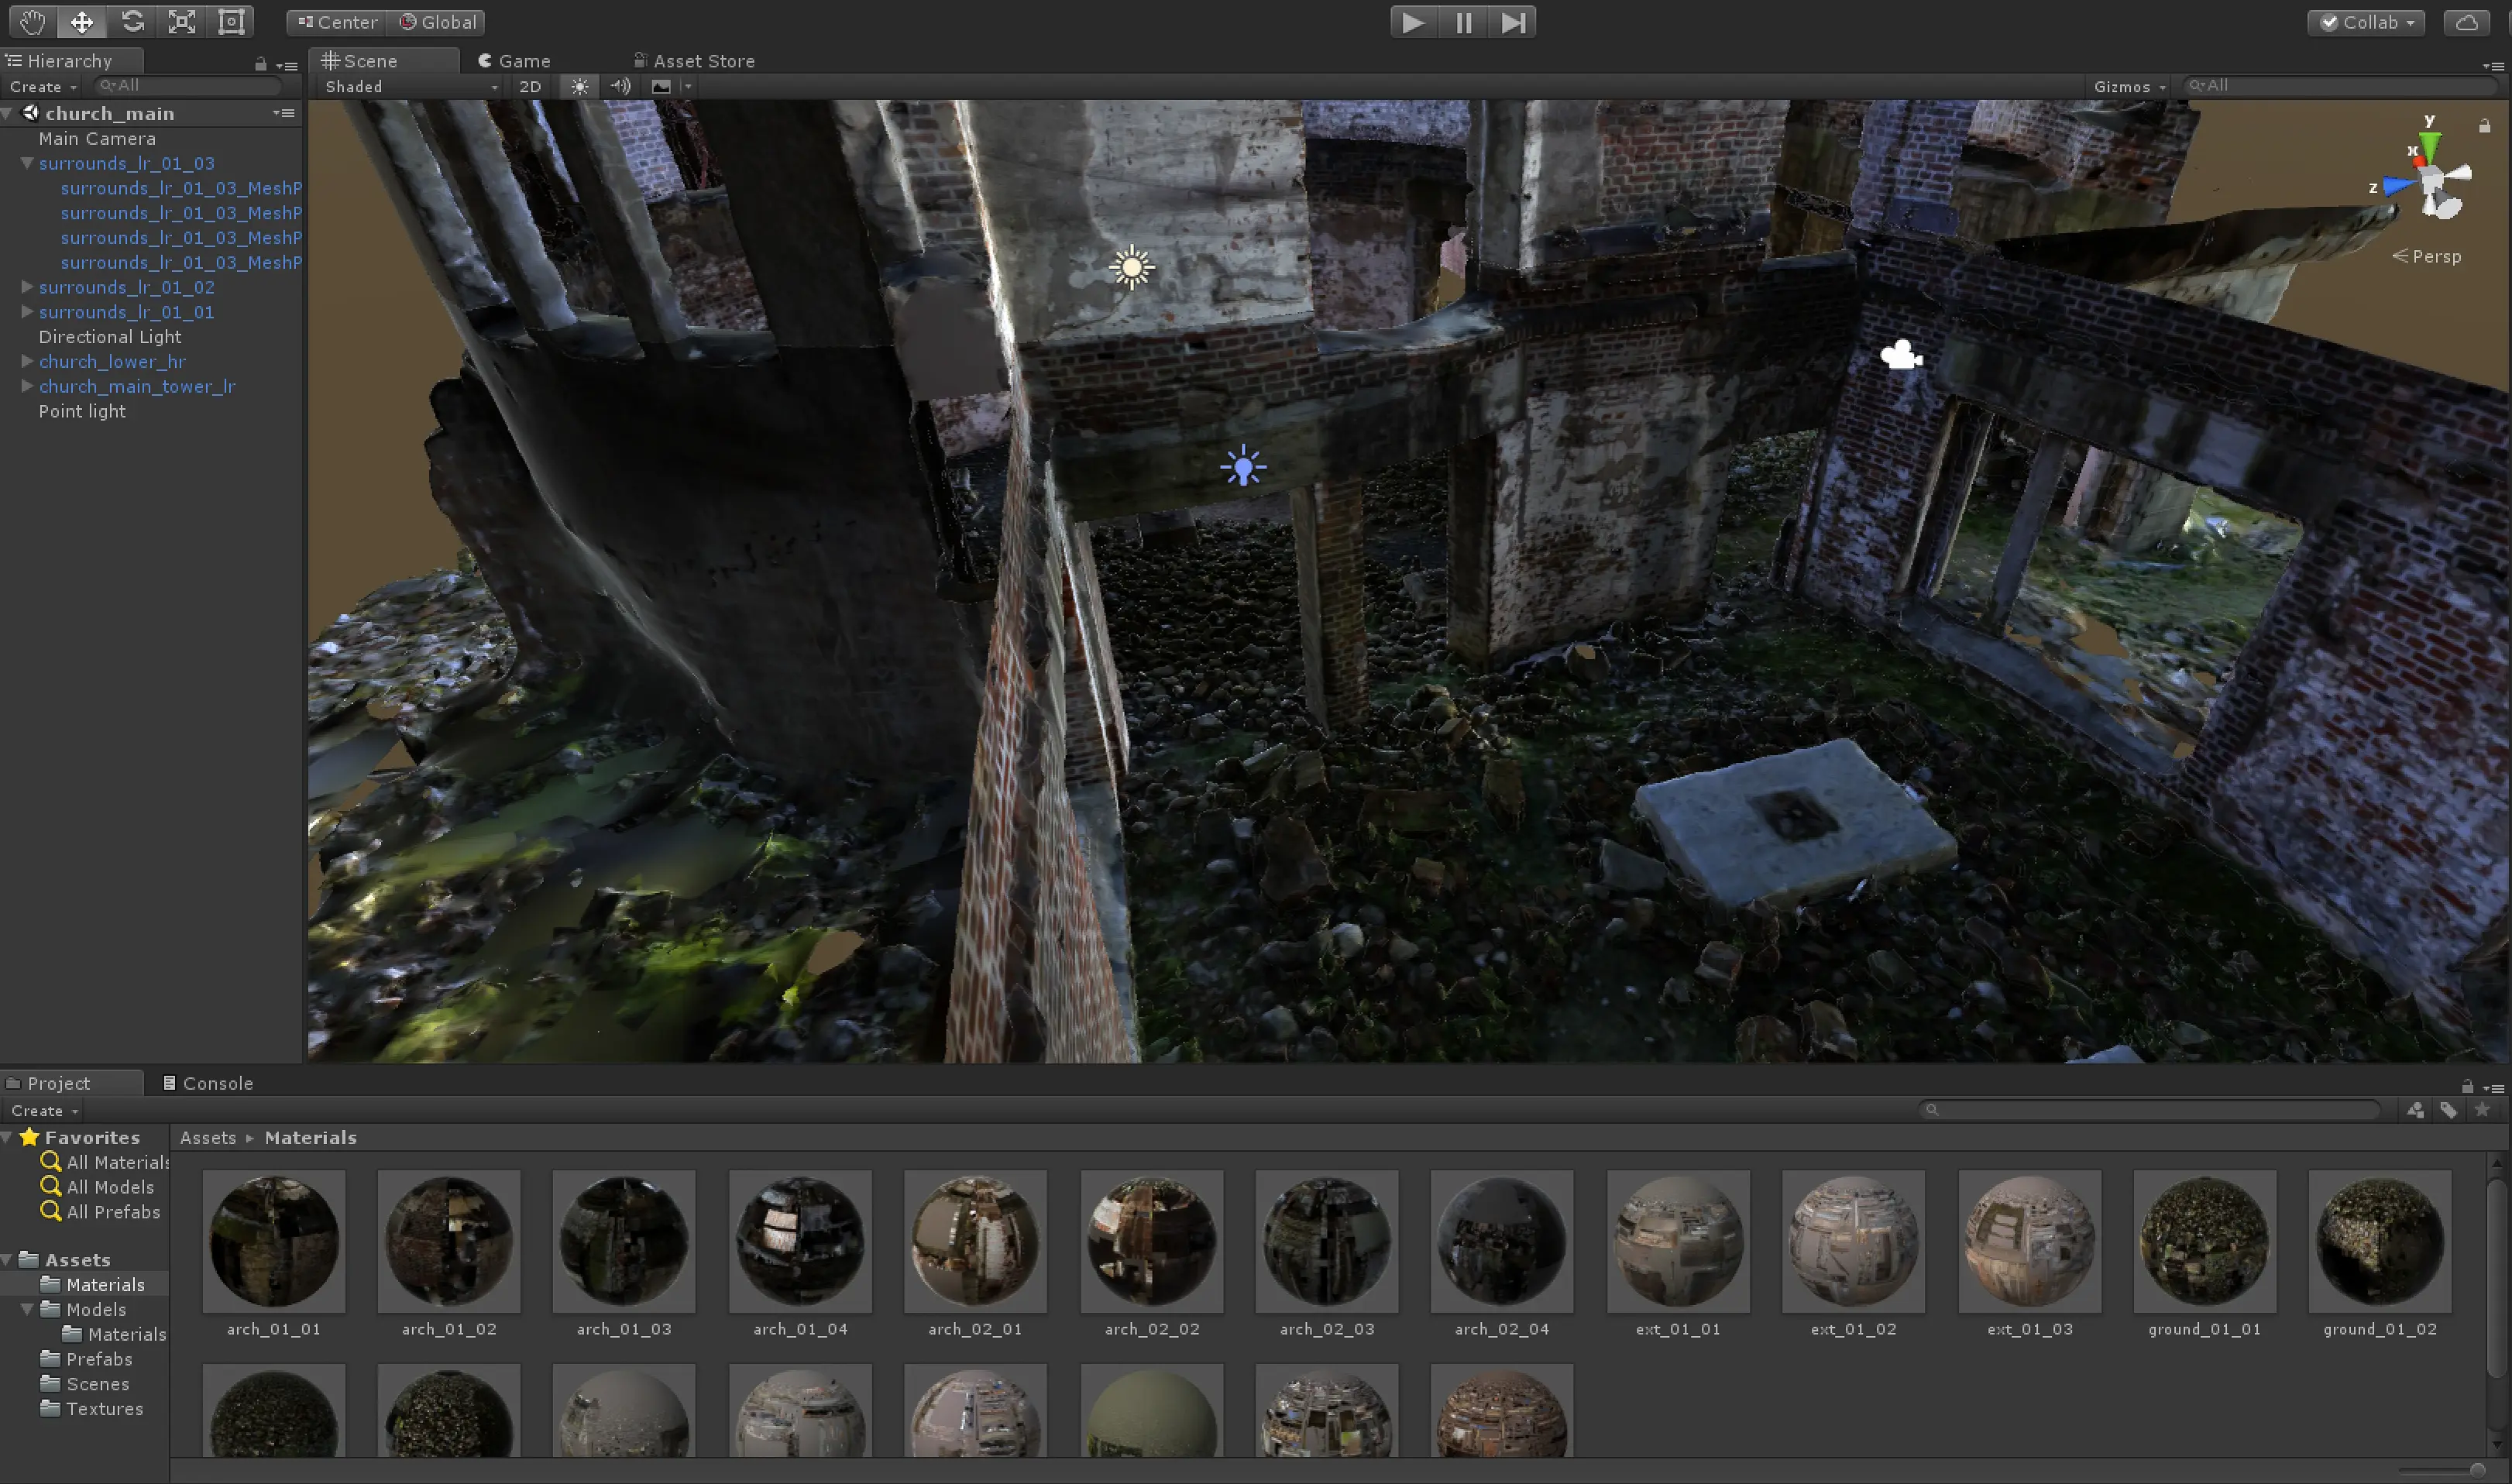The width and height of the screenshot is (2512, 1484).
Task: Toggle scene audio
Action: pos(621,86)
